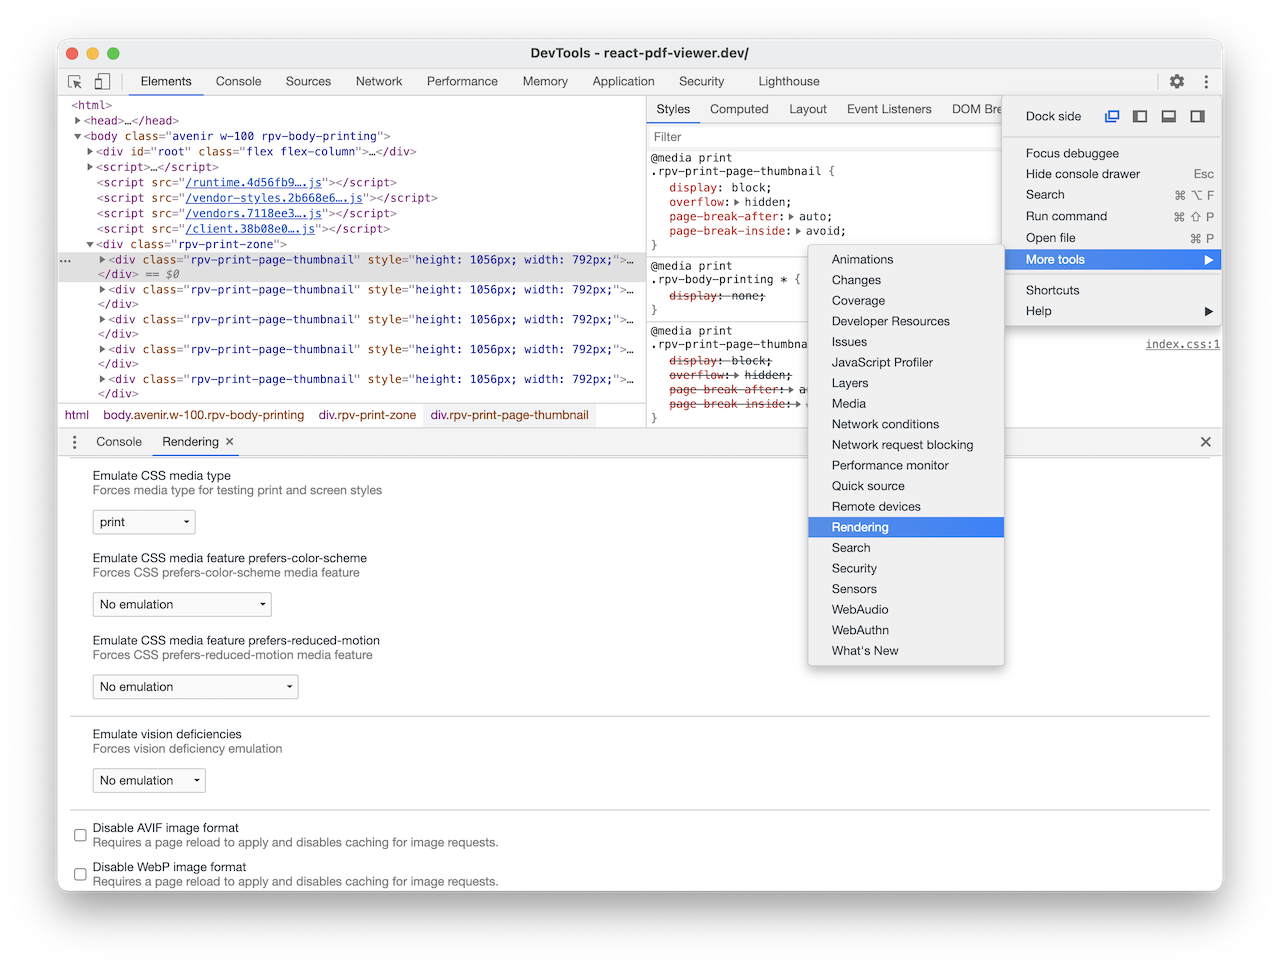Highlight the More tools menu entry
This screenshot has height=967, width=1280.
point(1112,260)
